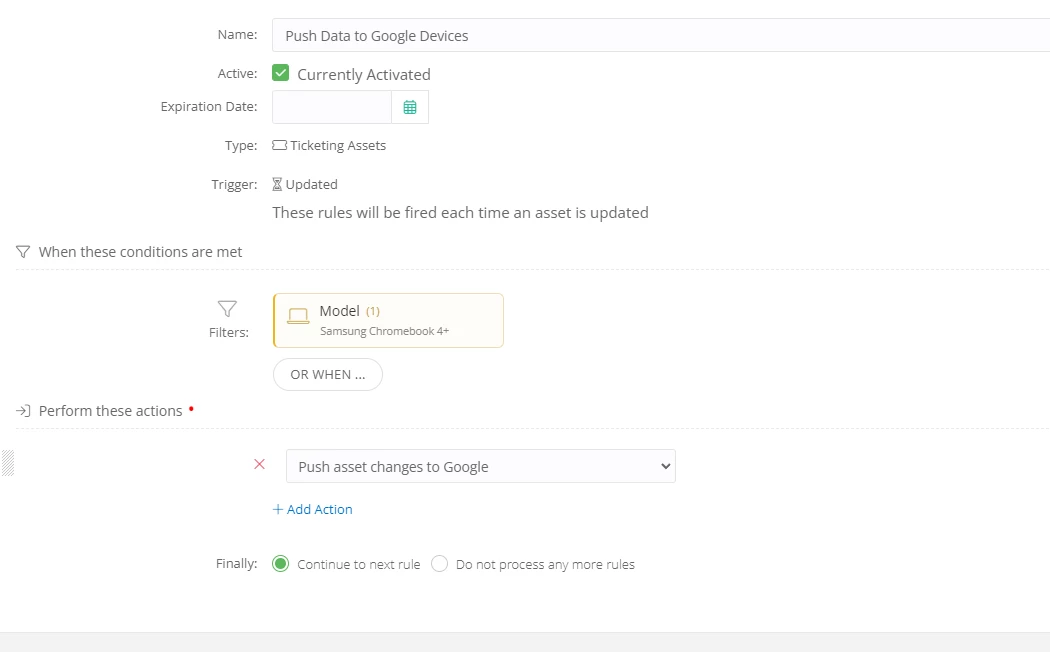Click the drag handle beside the action row
Screen dimensions: 1050x652
tap(8, 463)
